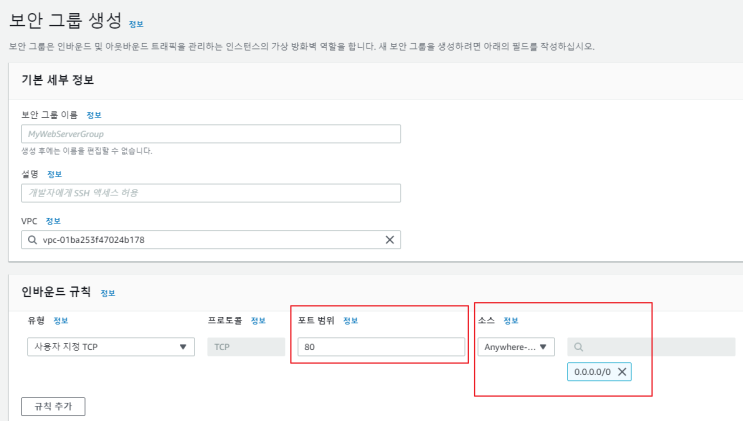Click the 규칙 추가 button
Viewport: 743px width, 421px height.
[53, 406]
